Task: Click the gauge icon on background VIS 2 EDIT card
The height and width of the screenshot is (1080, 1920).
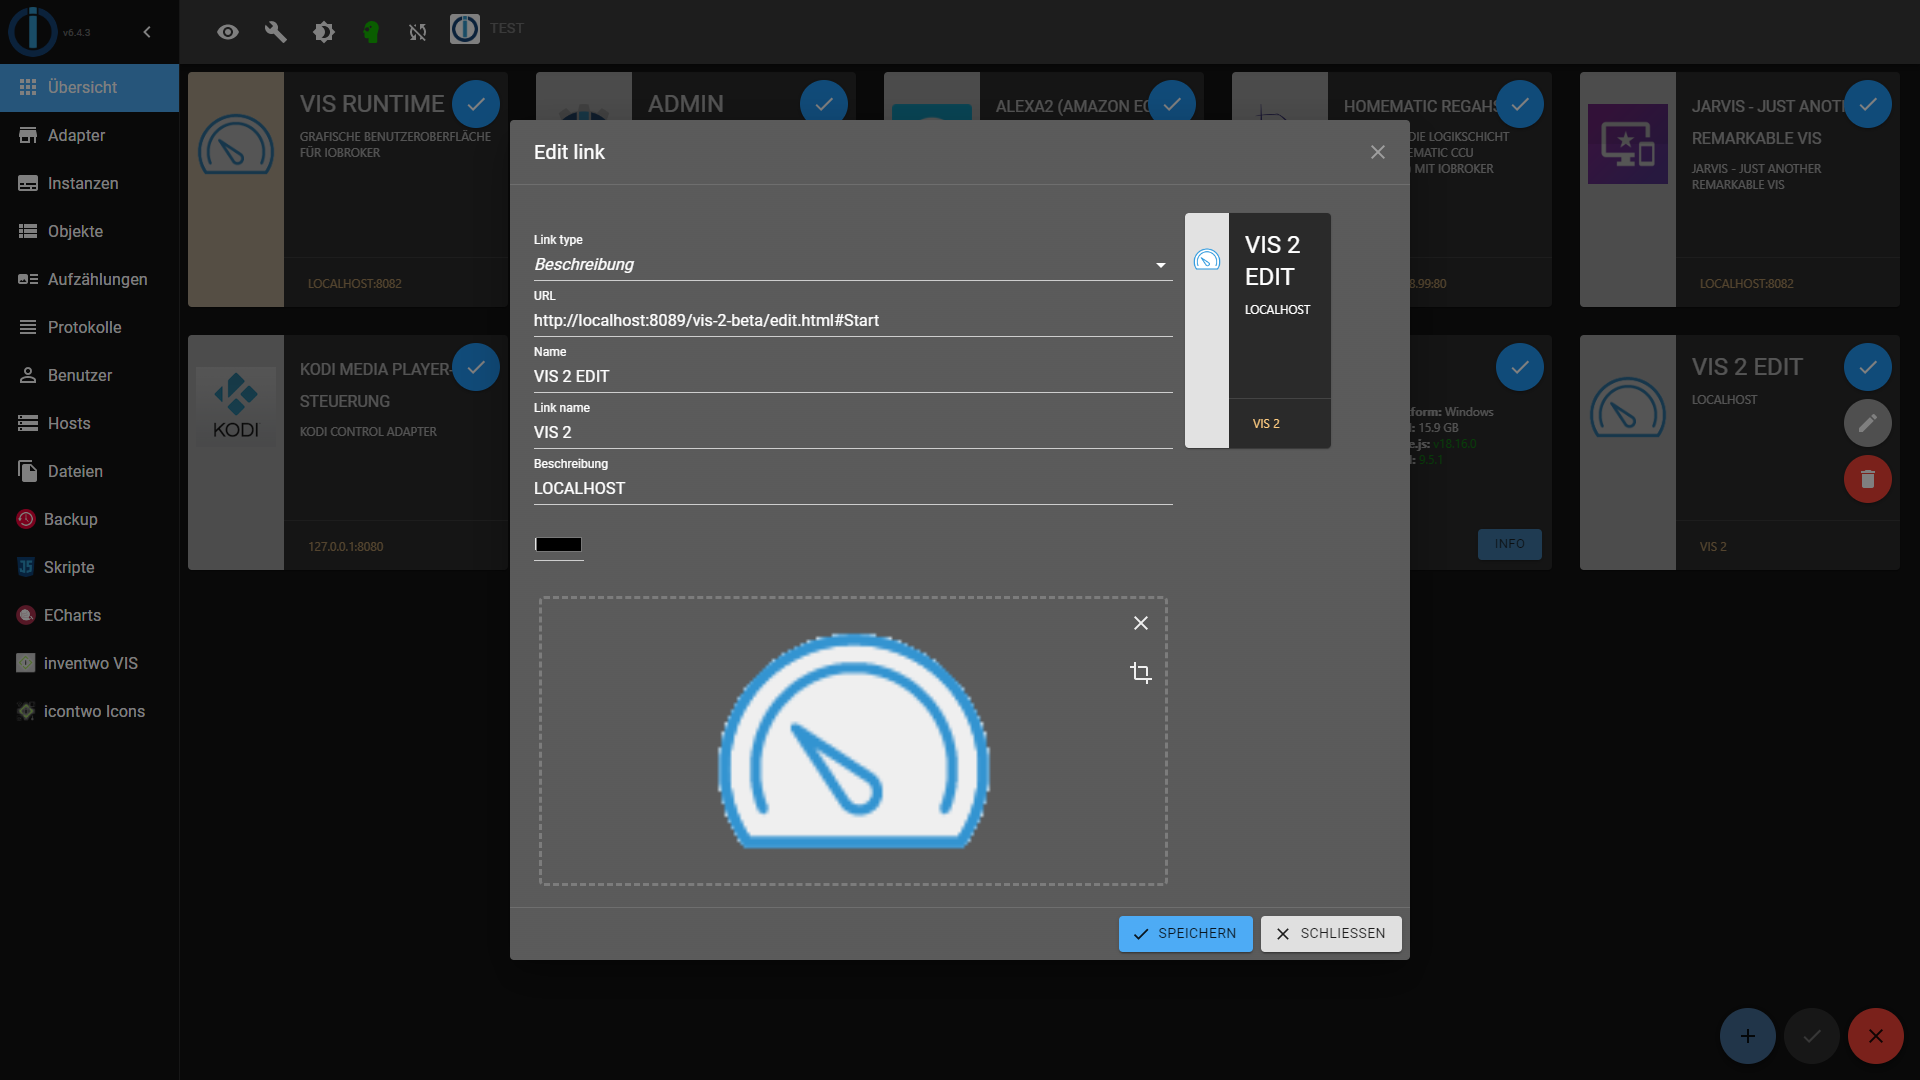Action: tap(1628, 408)
